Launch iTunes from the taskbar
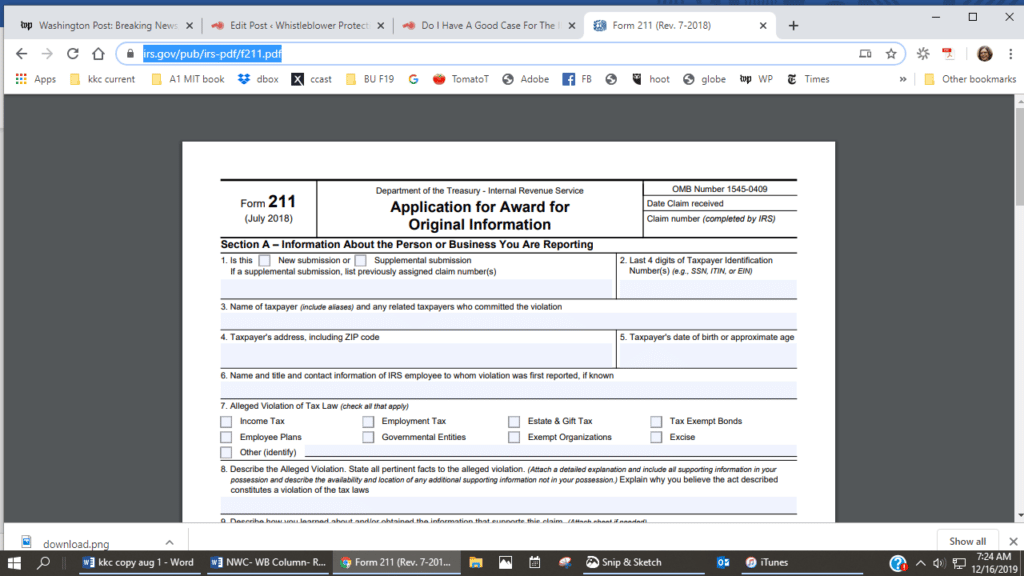The height and width of the screenshot is (576, 1024). pyautogui.click(x=769, y=562)
